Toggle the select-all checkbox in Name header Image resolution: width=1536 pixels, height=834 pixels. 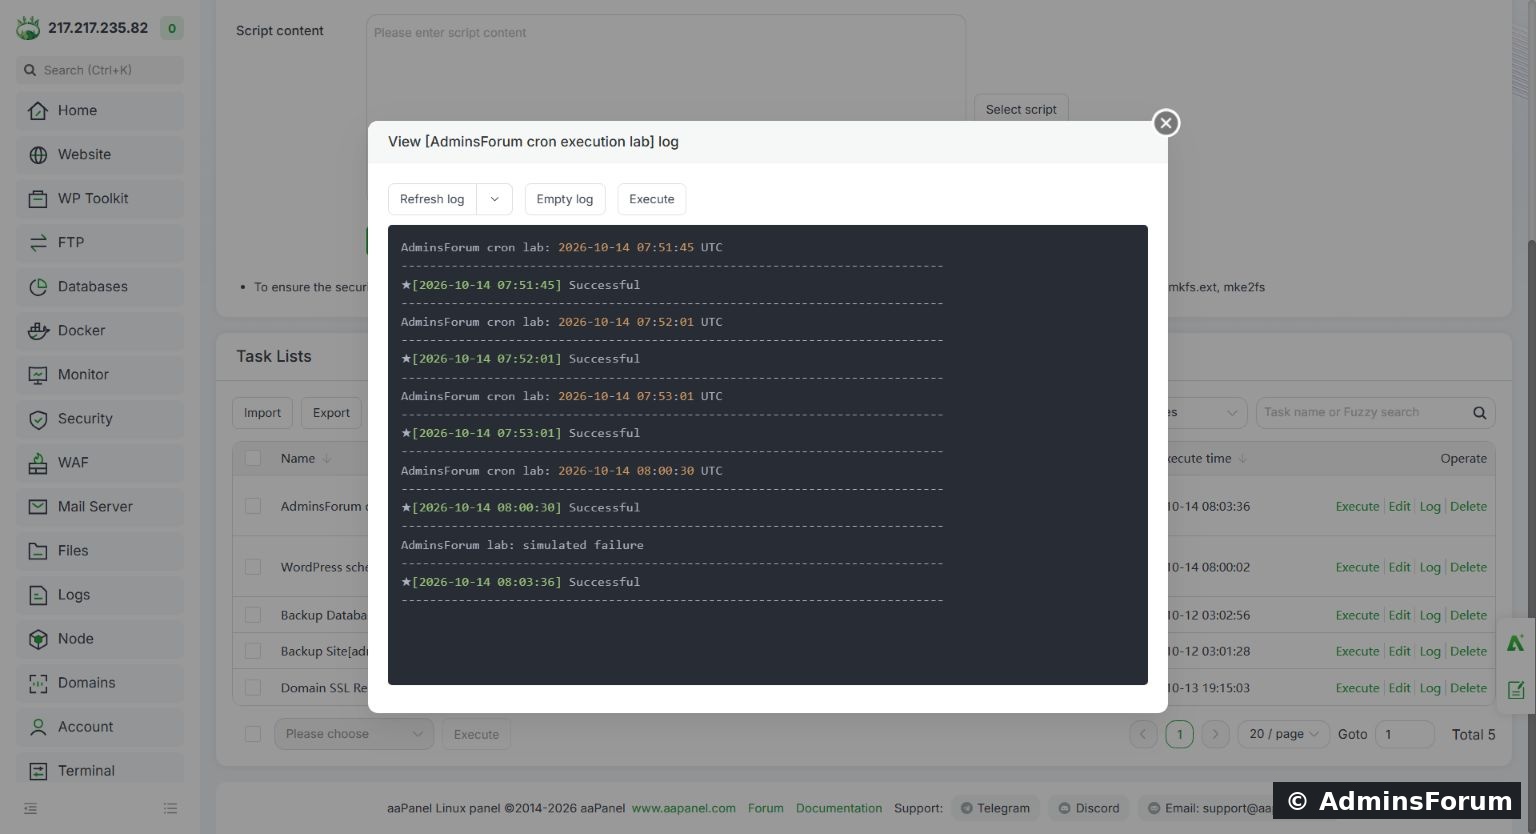coord(253,458)
